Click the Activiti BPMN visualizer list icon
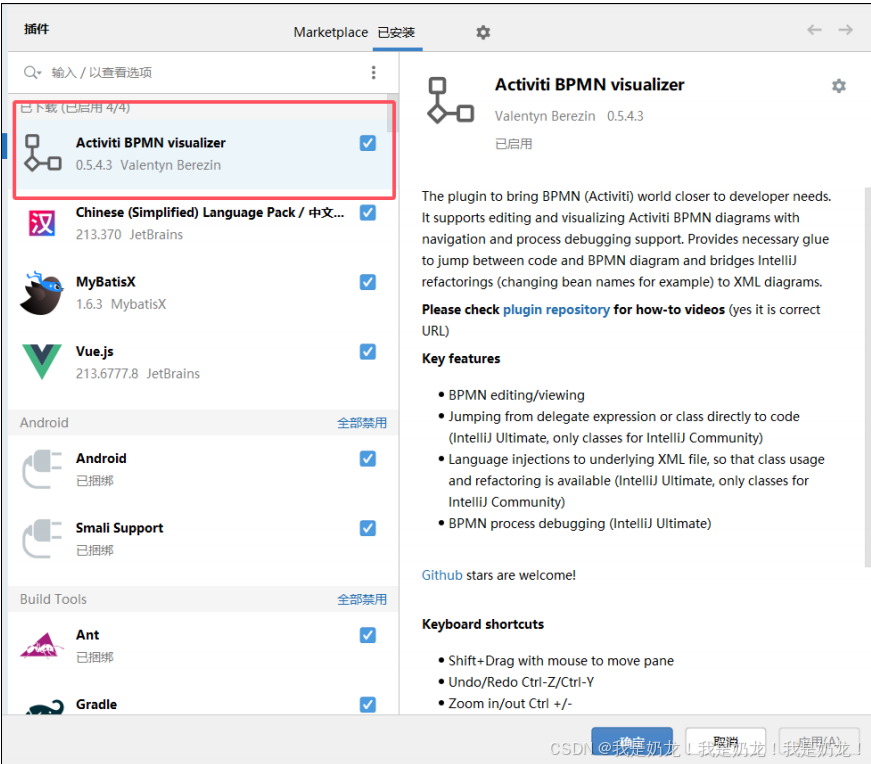Screen dimensions: 871x764 [x=42, y=153]
